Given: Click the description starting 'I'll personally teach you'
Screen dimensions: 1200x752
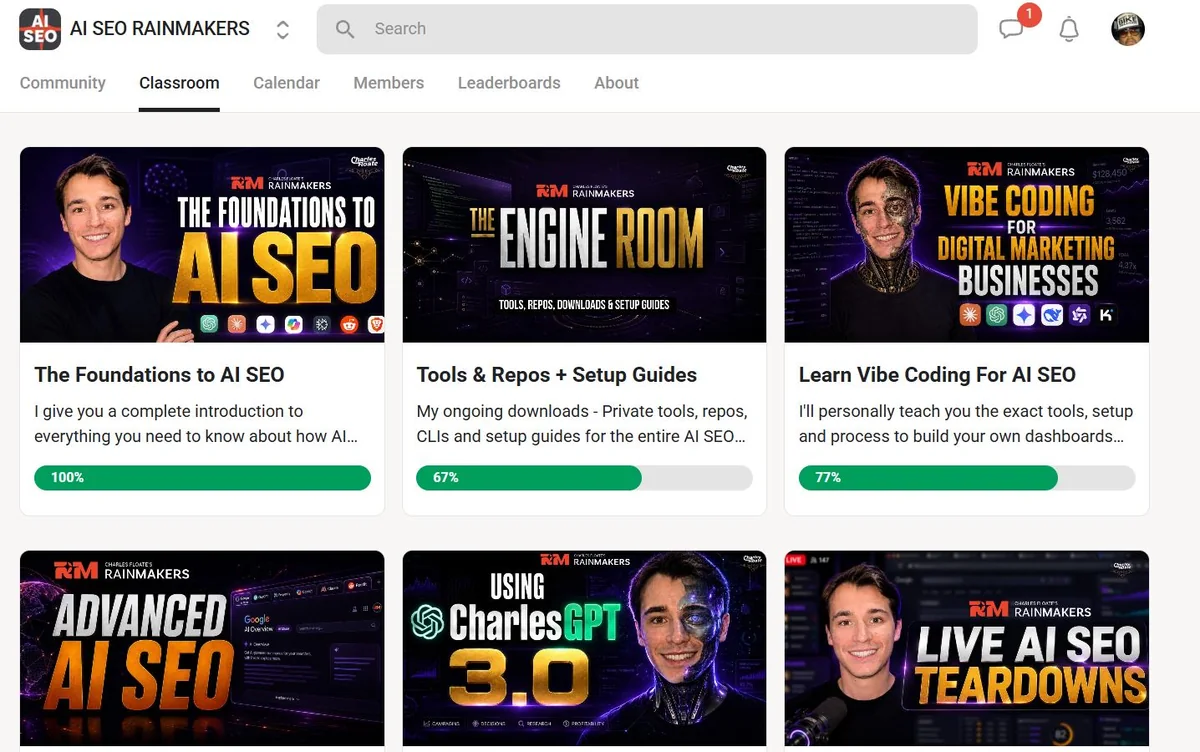Looking at the screenshot, I should [x=966, y=424].
